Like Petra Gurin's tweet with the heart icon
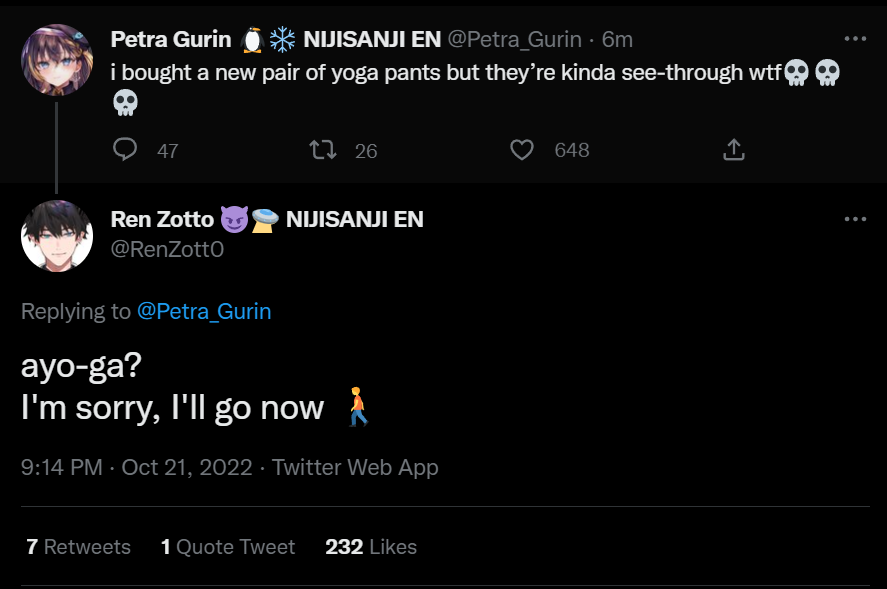Viewport: 887px width, 589px height. tap(522, 150)
